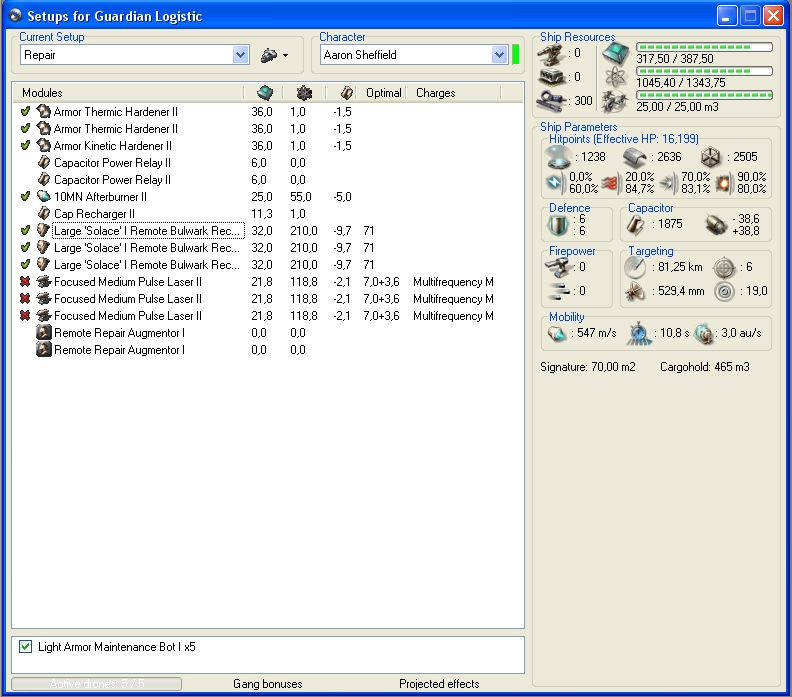Click the CPU usage progress bar

[704, 47]
